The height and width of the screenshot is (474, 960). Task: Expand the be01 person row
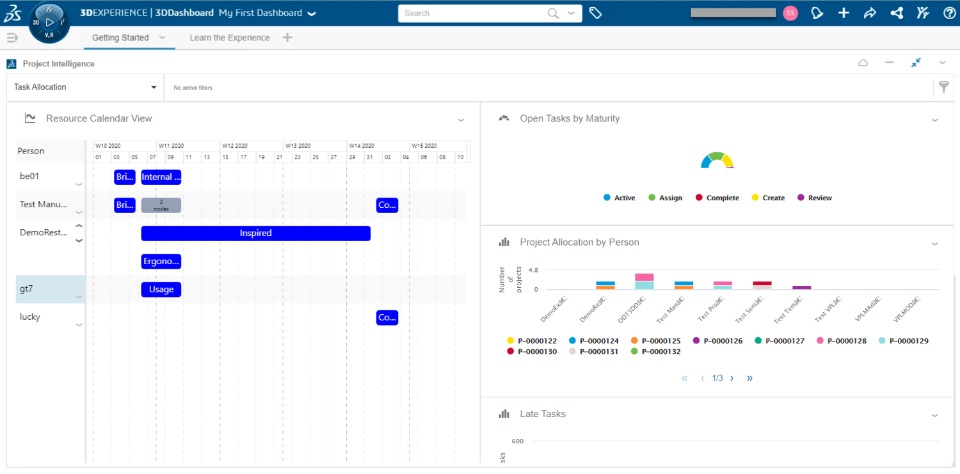pos(79,184)
